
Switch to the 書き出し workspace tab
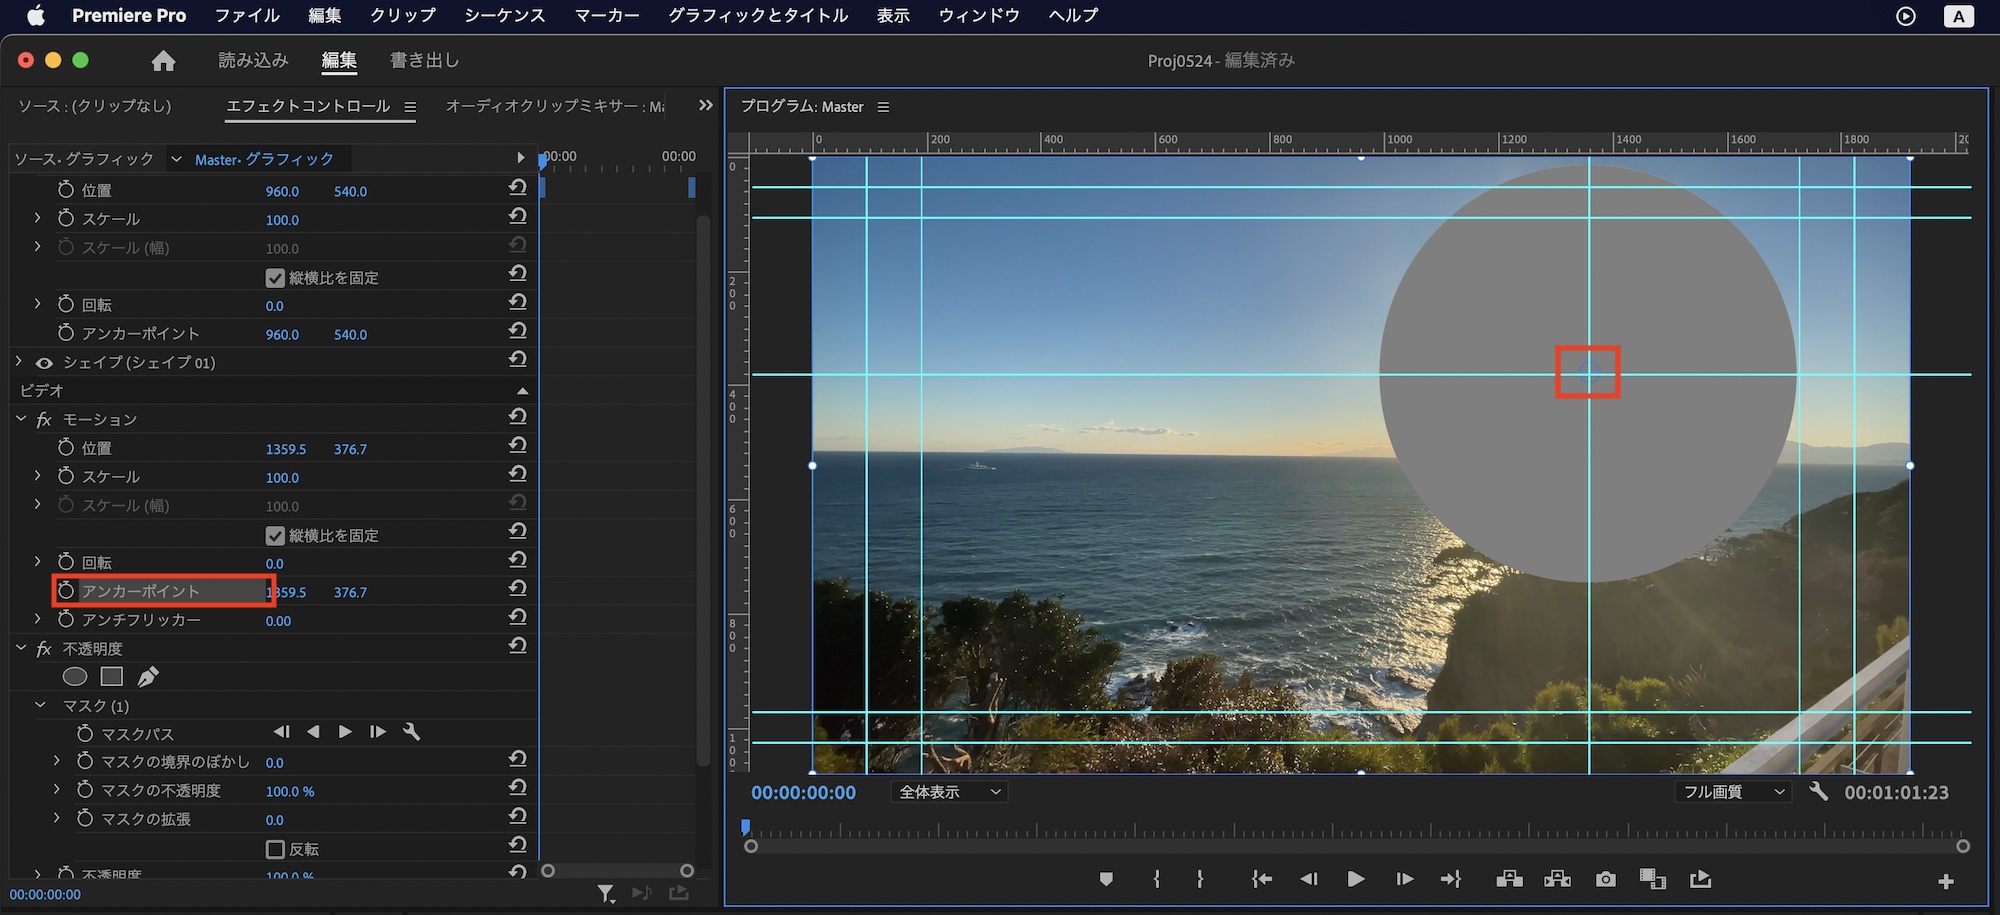(x=424, y=61)
